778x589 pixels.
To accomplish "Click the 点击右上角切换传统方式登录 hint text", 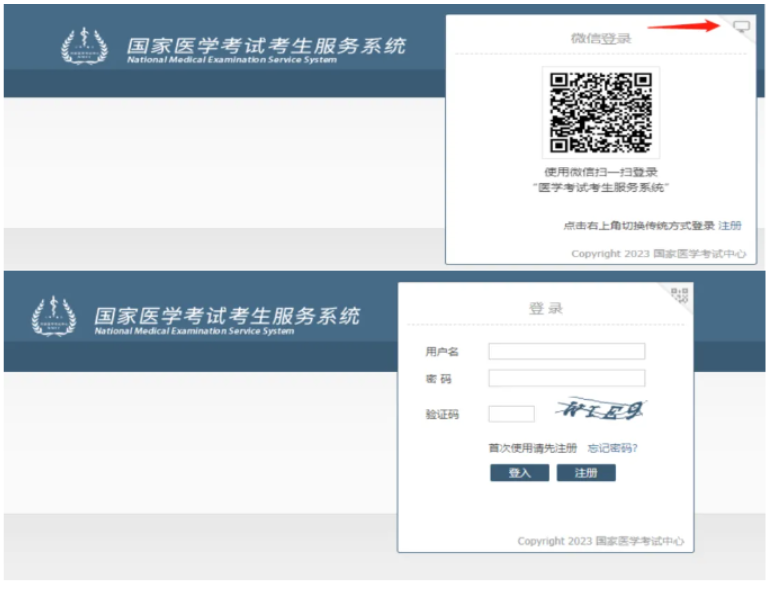I will 639,226.
